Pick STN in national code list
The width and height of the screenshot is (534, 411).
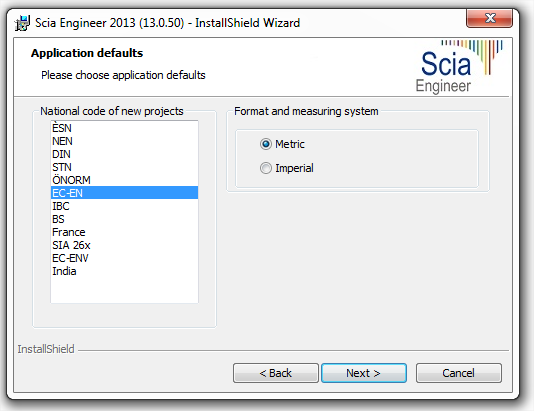coord(124,167)
